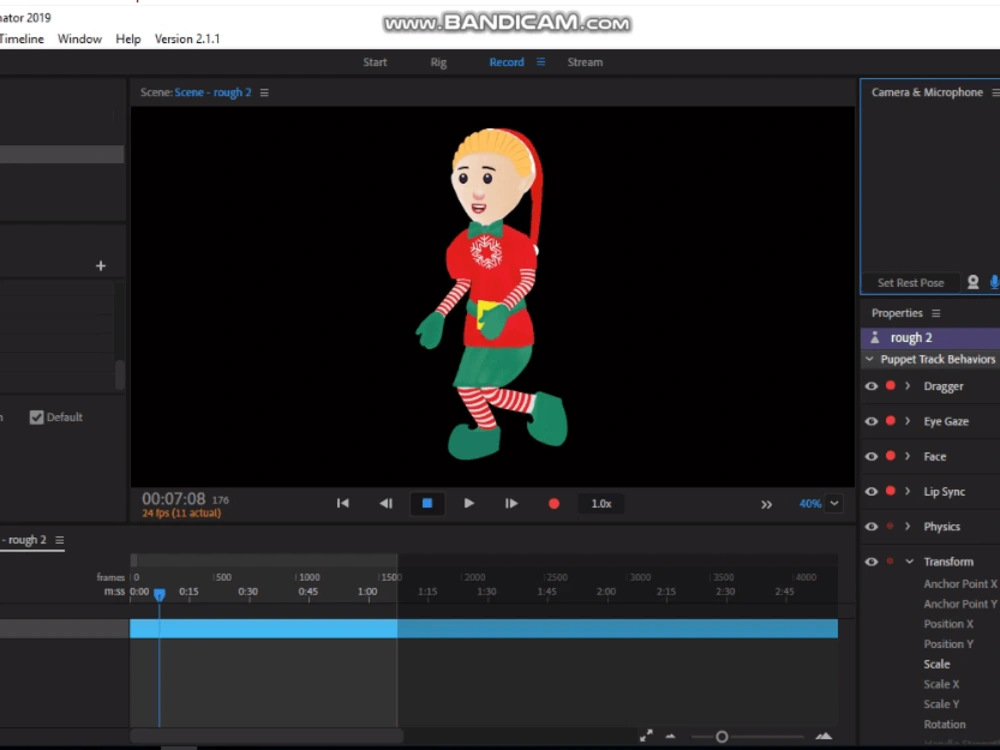Arm Physics for recording dot
Image resolution: width=1000 pixels, height=750 pixels.
890,526
